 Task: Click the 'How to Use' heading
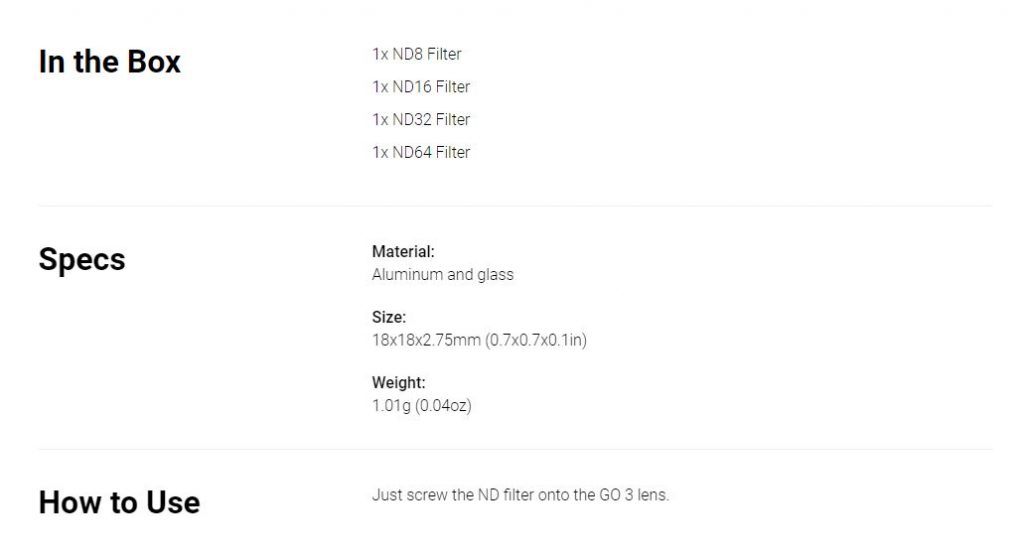(119, 502)
